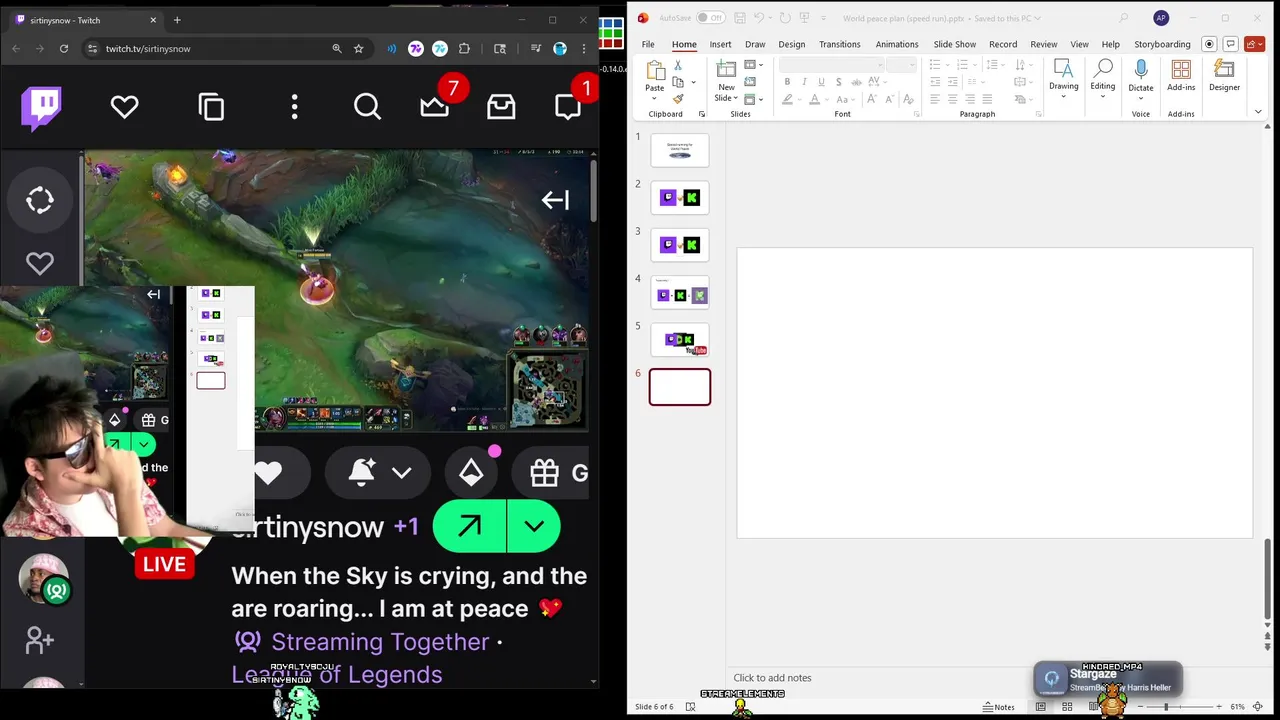
Task: Click the Format Painter brush icon
Action: (678, 98)
